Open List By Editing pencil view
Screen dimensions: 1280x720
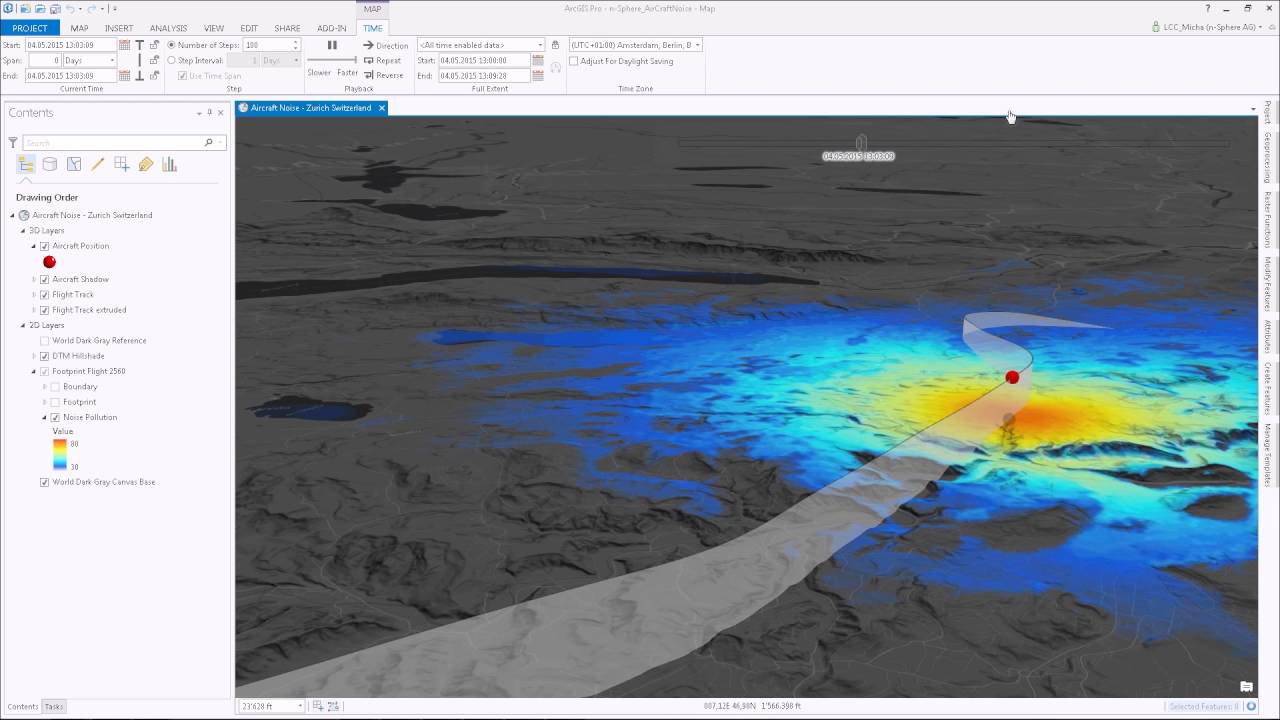pyautogui.click(x=98, y=164)
